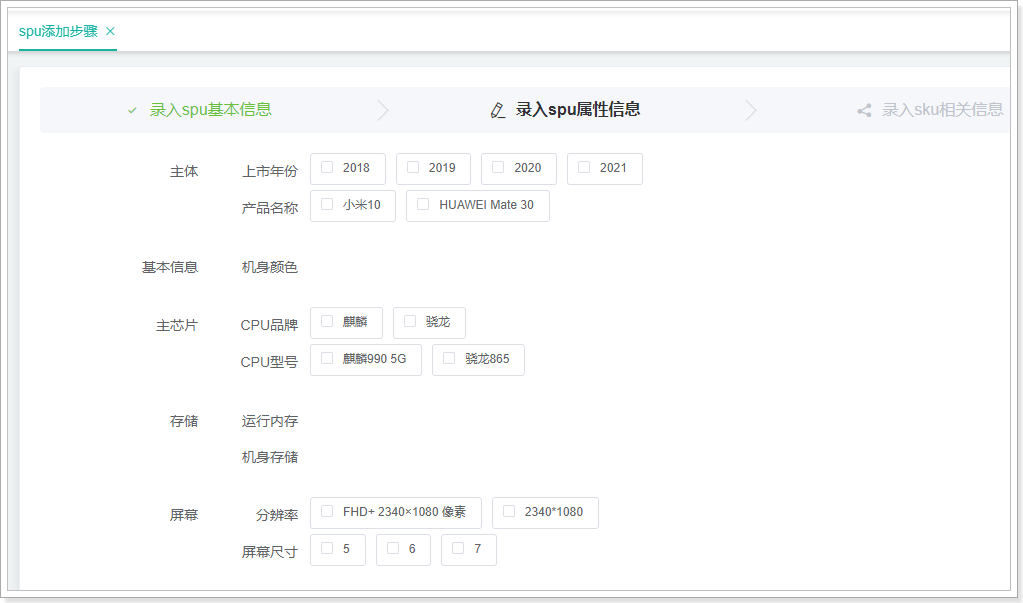
Task: Tick the 麒麟990 5G CPU model
Action: click(x=366, y=360)
